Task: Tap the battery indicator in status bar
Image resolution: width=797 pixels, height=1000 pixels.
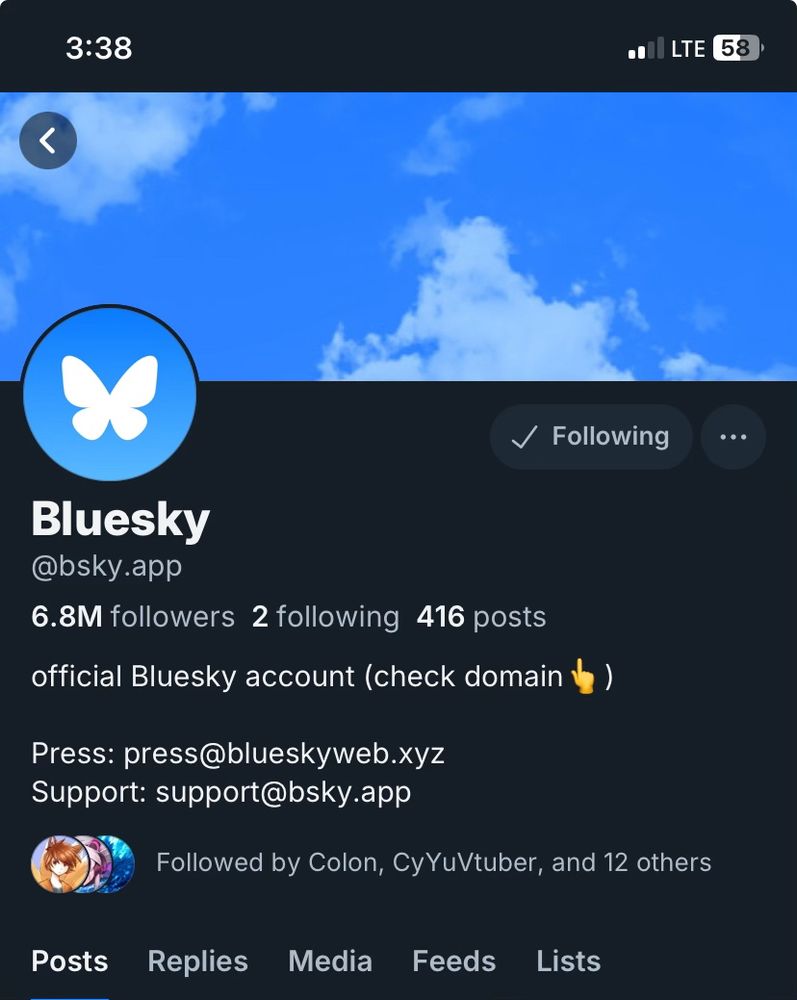Action: (738, 48)
